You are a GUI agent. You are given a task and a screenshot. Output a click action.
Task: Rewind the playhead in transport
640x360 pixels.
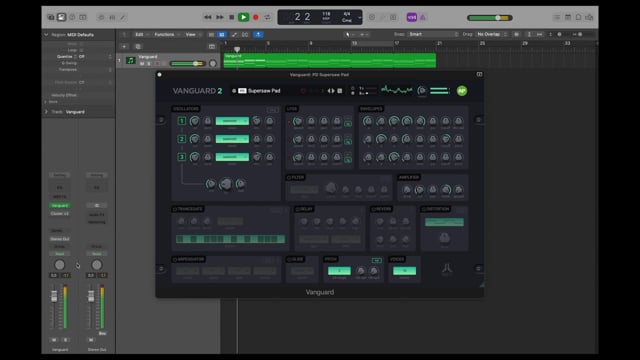[207, 18]
